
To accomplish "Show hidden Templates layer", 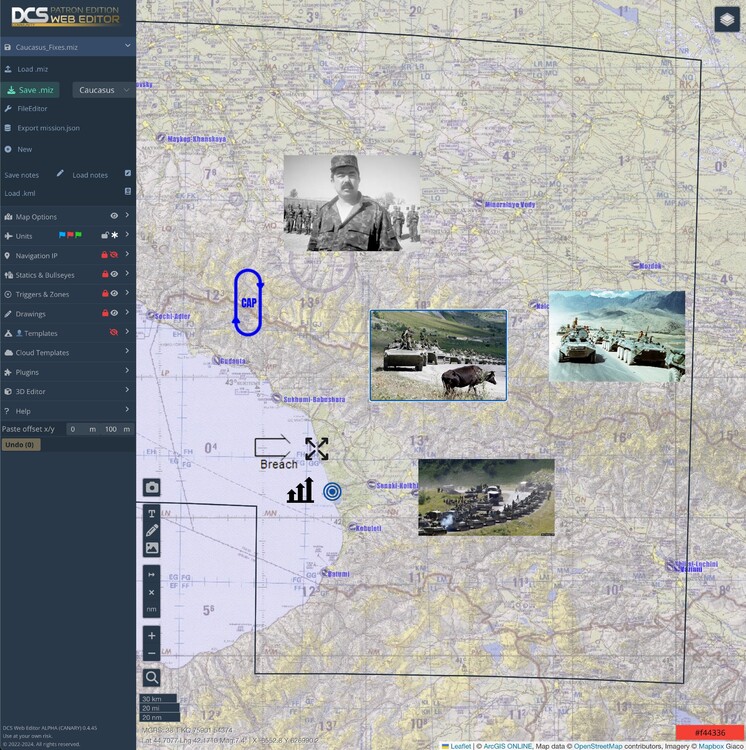I will coord(114,332).
